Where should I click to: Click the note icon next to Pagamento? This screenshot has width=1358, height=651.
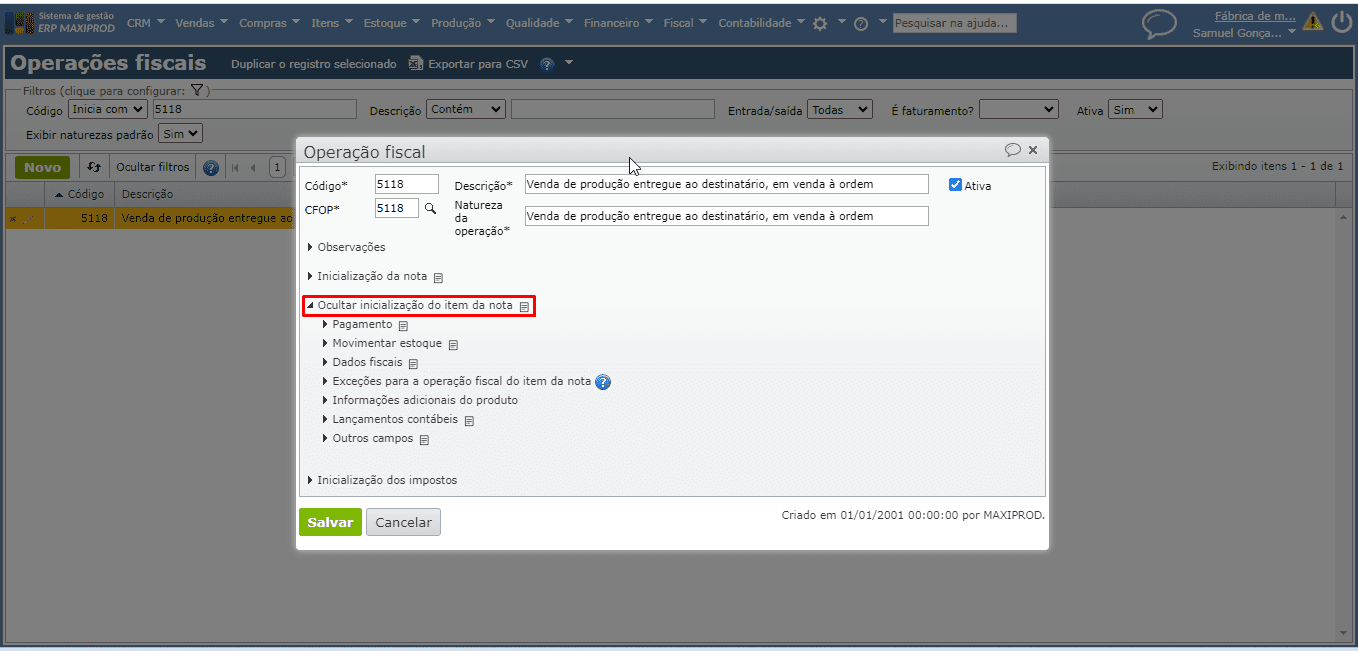click(403, 326)
